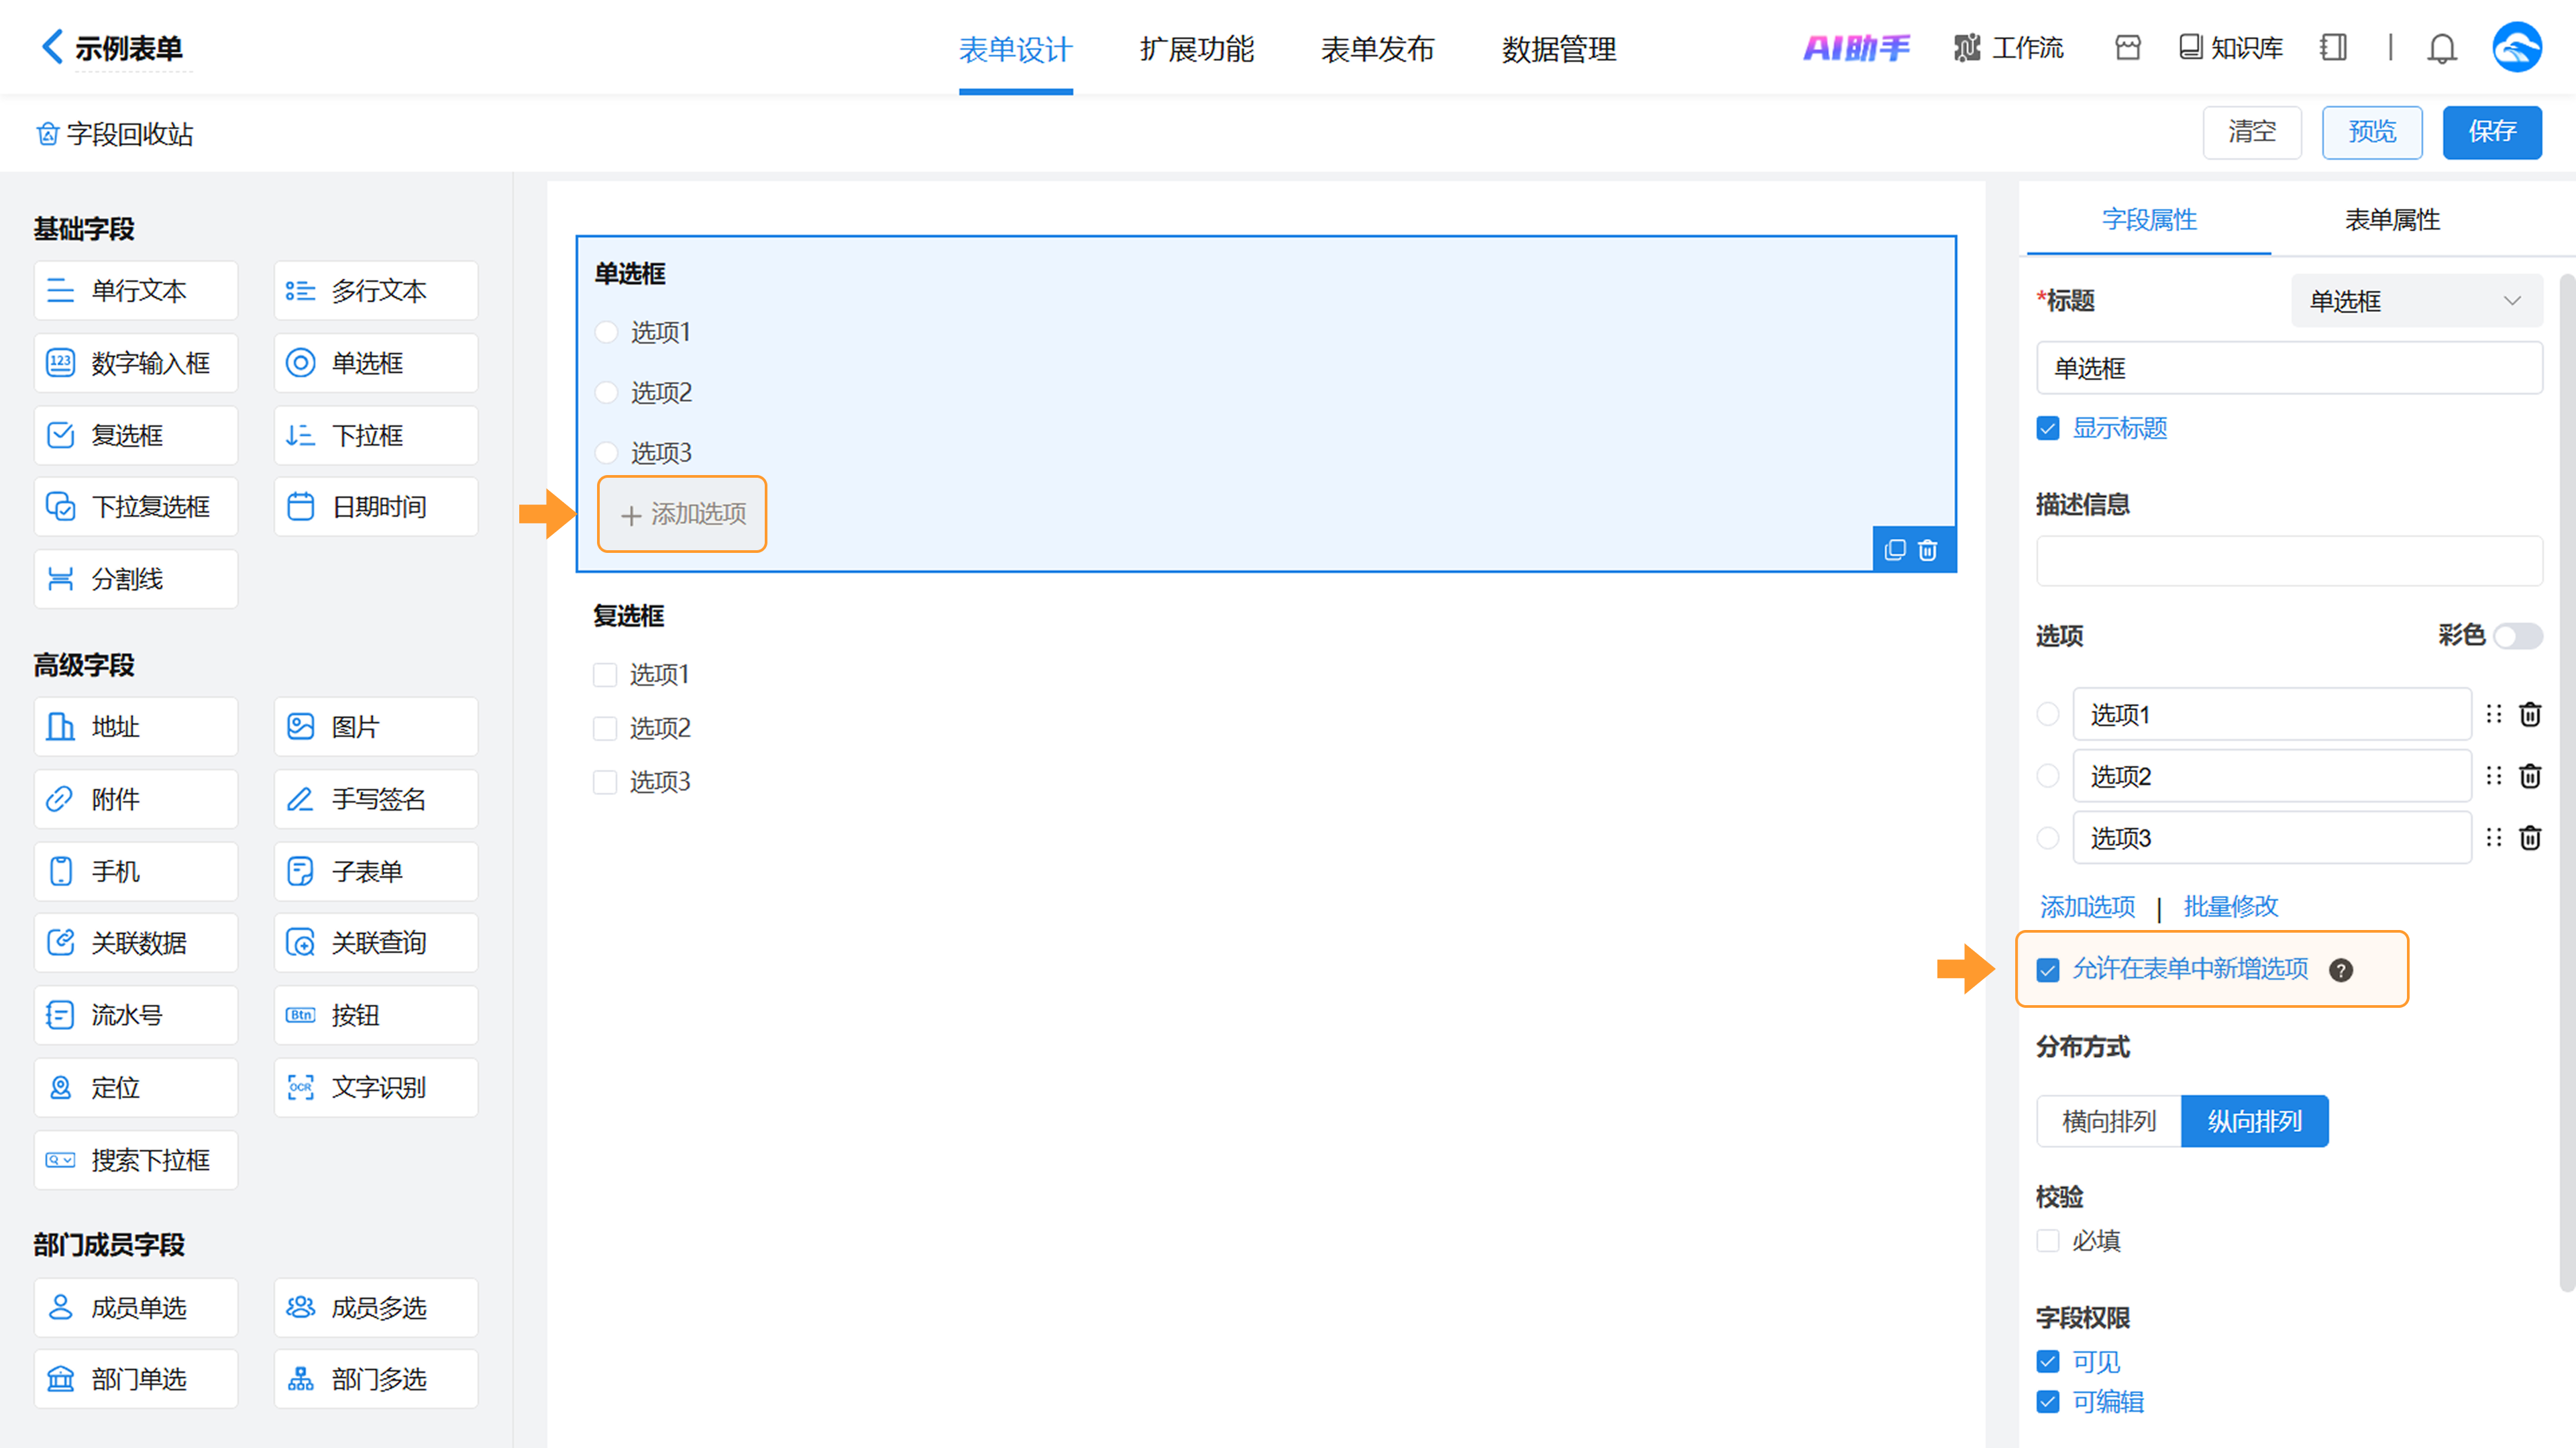2576x1448 pixels.
Task: Uncheck 允许在表单中新增选项
Action: (2048, 970)
